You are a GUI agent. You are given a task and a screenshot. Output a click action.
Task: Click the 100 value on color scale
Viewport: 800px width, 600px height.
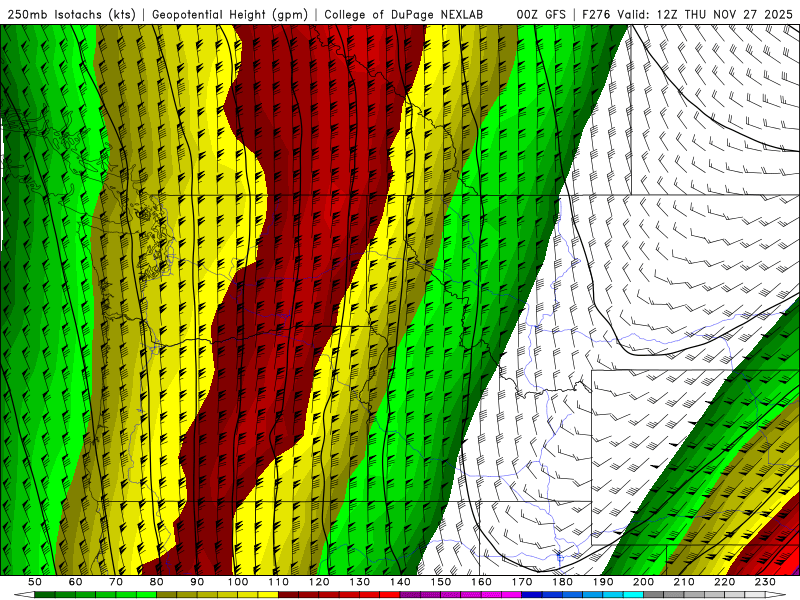tap(238, 582)
